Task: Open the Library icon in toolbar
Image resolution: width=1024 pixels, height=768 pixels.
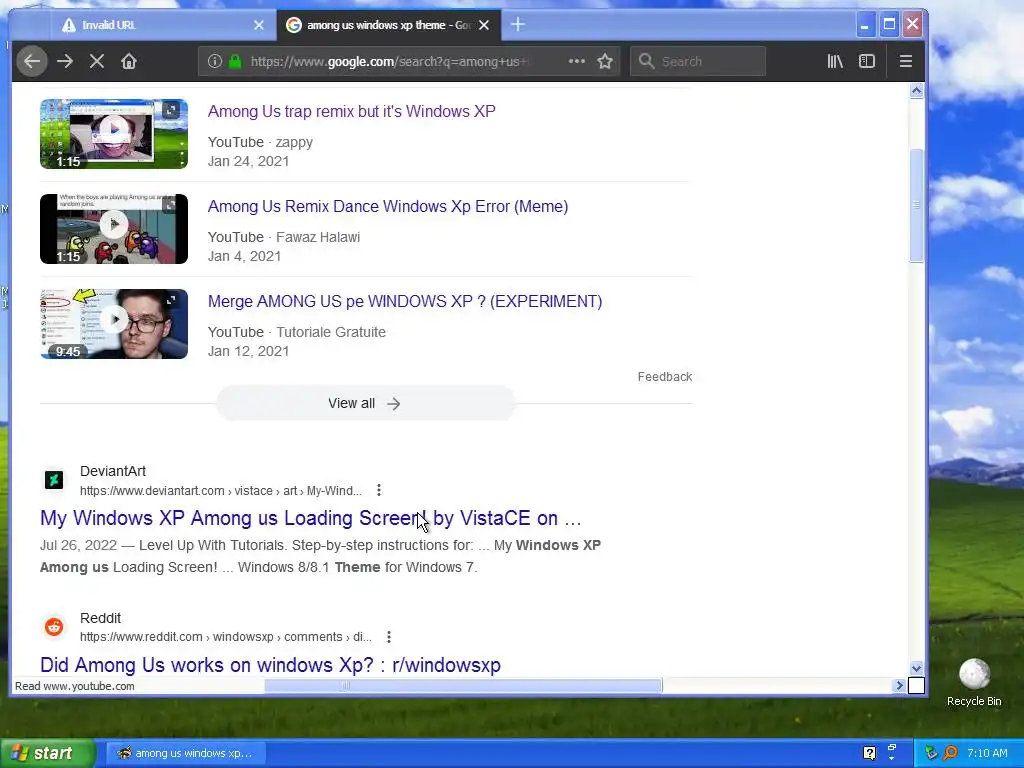Action: pos(835,61)
